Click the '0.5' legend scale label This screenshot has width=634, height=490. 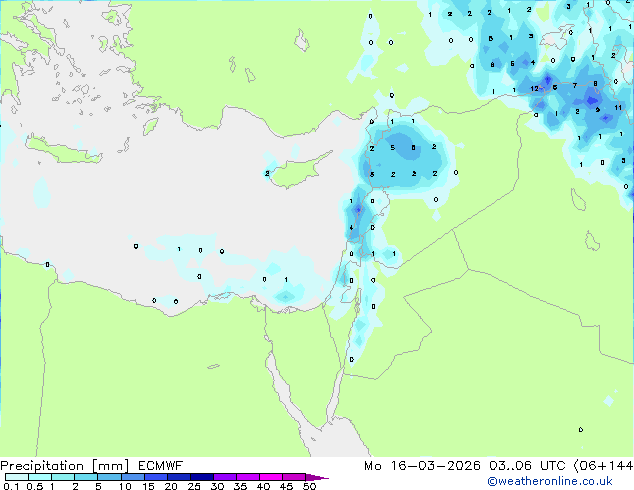[35, 486]
